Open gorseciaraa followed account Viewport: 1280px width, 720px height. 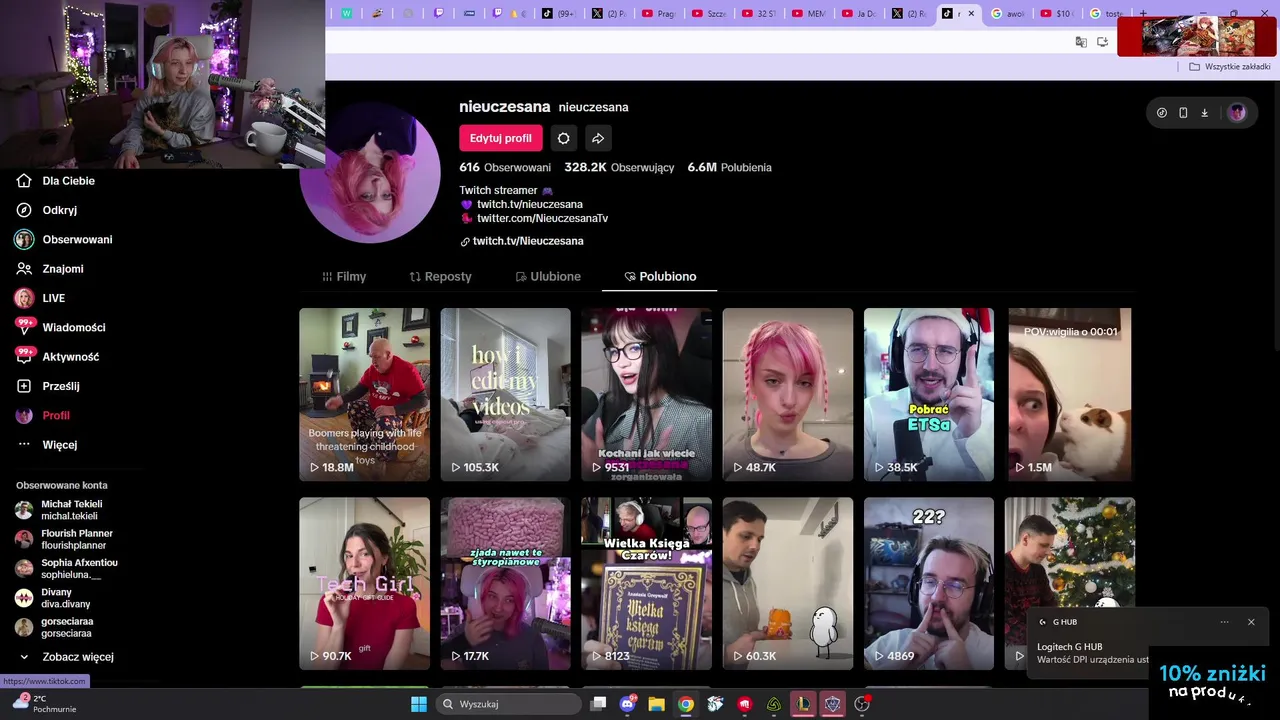click(54, 627)
